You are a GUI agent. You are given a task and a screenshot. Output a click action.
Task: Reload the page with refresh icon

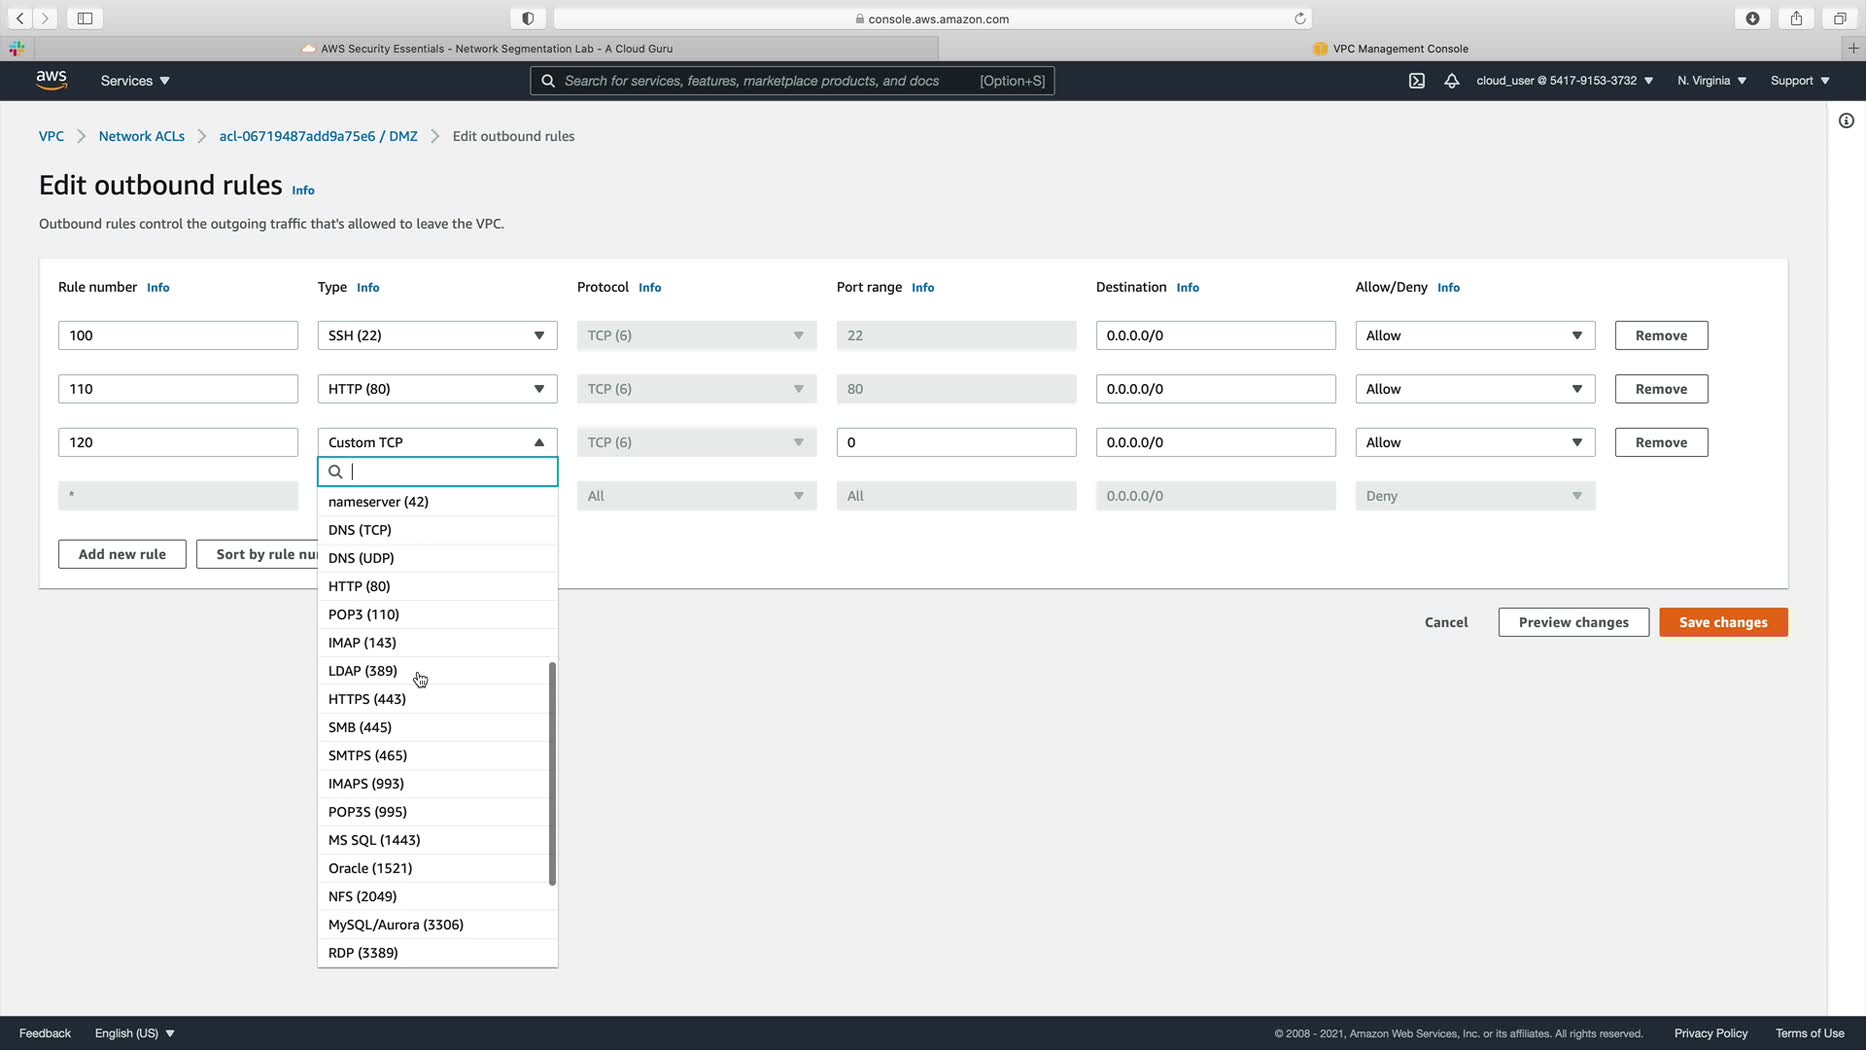click(x=1300, y=18)
